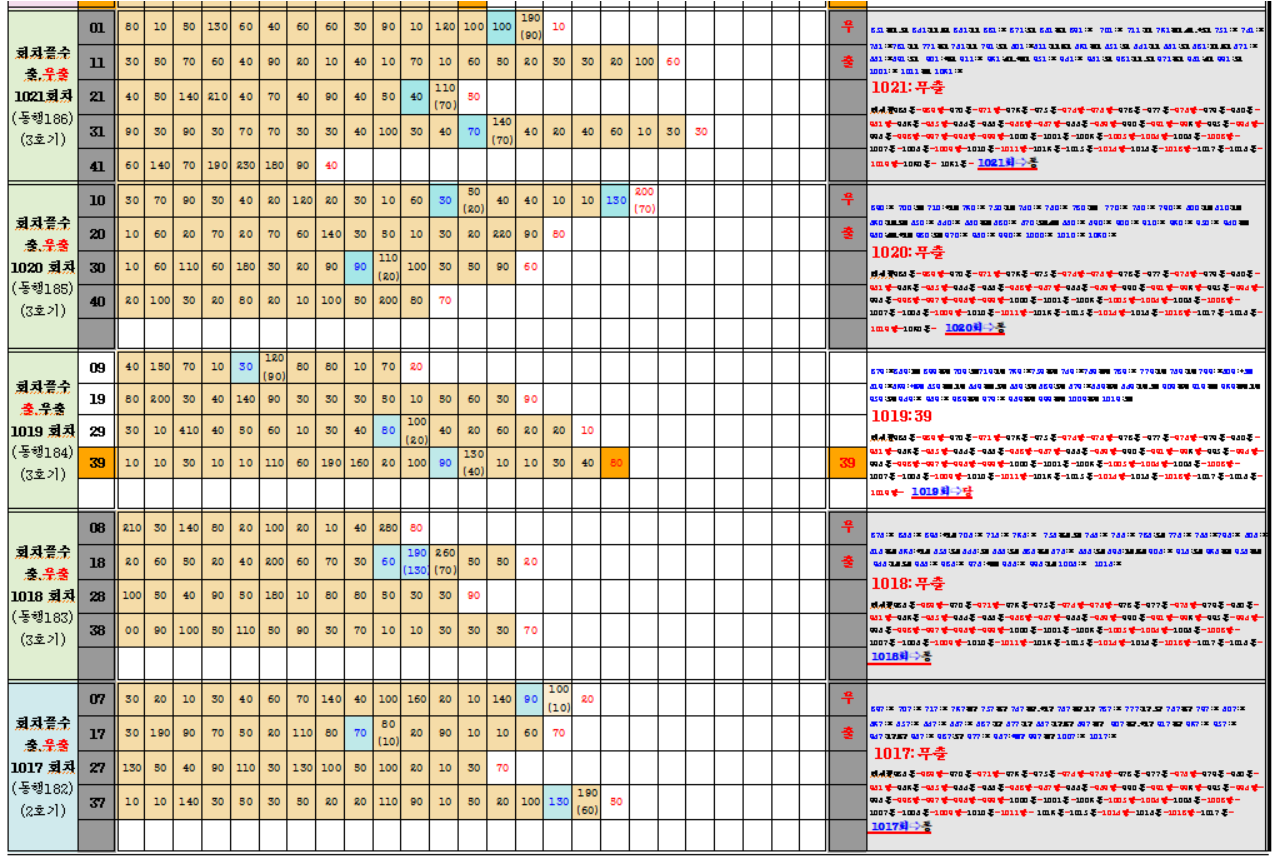Click the orange 80 cell in row 39

[615, 463]
